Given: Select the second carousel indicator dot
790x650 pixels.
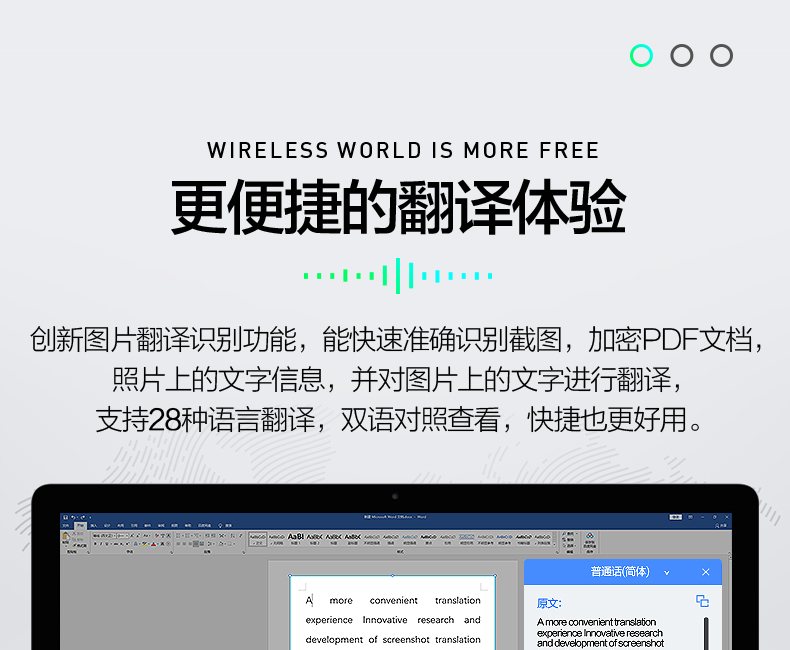Looking at the screenshot, I should coord(682,55).
